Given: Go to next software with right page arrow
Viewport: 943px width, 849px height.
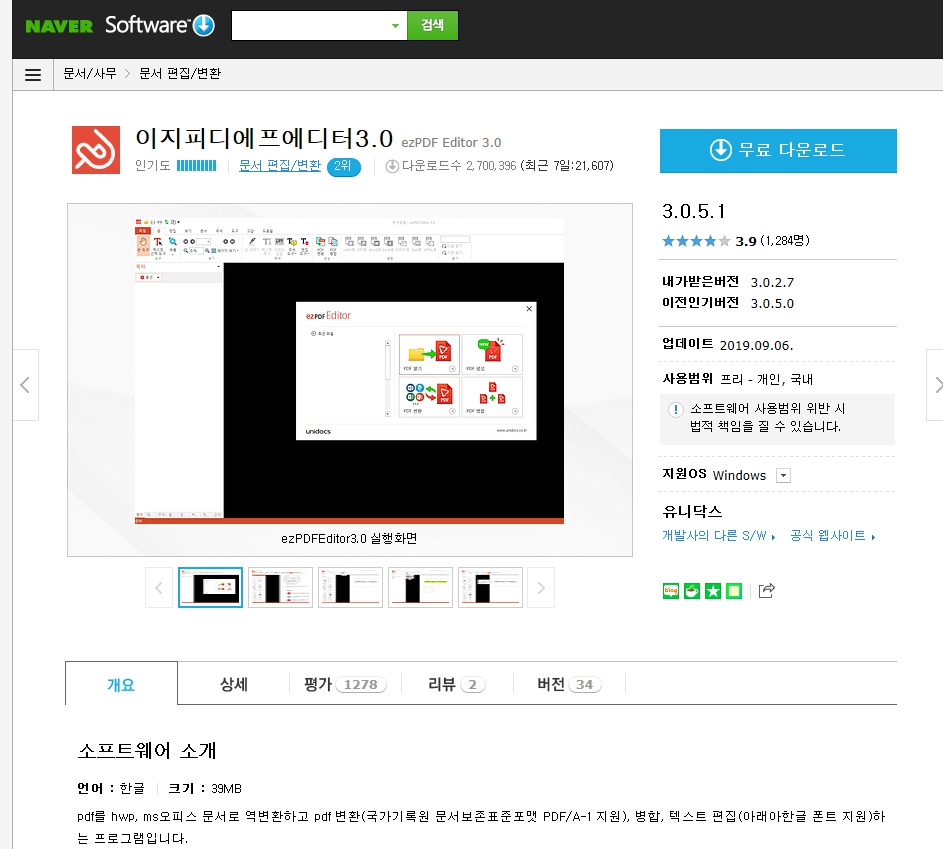Looking at the screenshot, I should click(935, 385).
